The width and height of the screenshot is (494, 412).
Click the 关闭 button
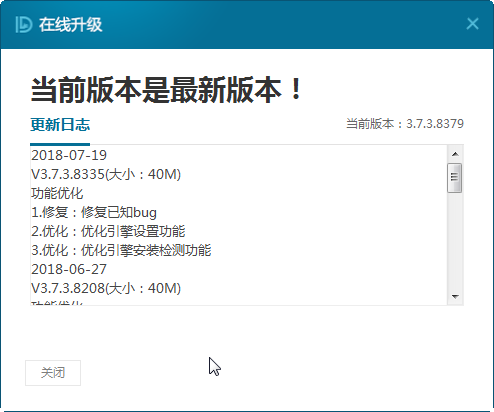(53, 373)
